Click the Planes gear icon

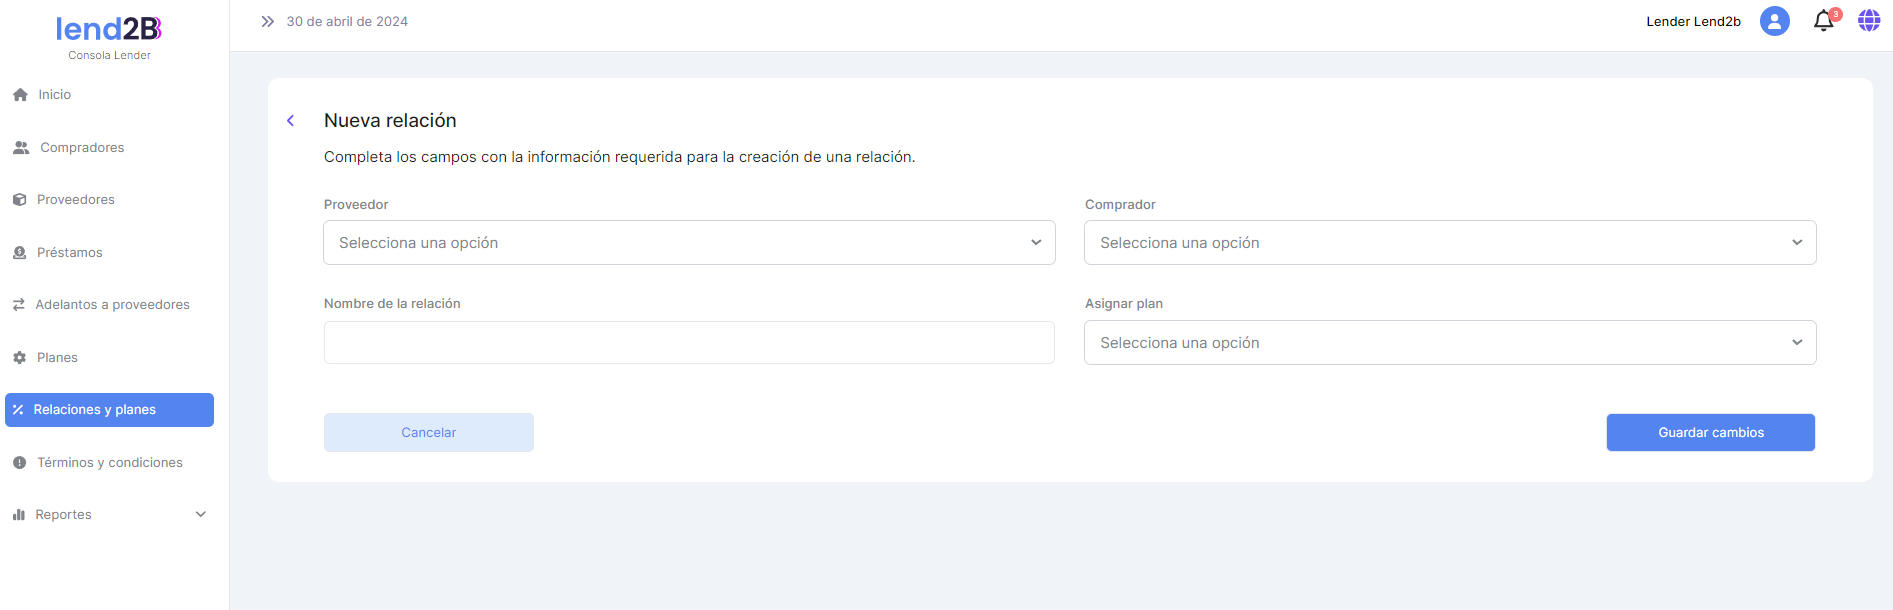[19, 358]
